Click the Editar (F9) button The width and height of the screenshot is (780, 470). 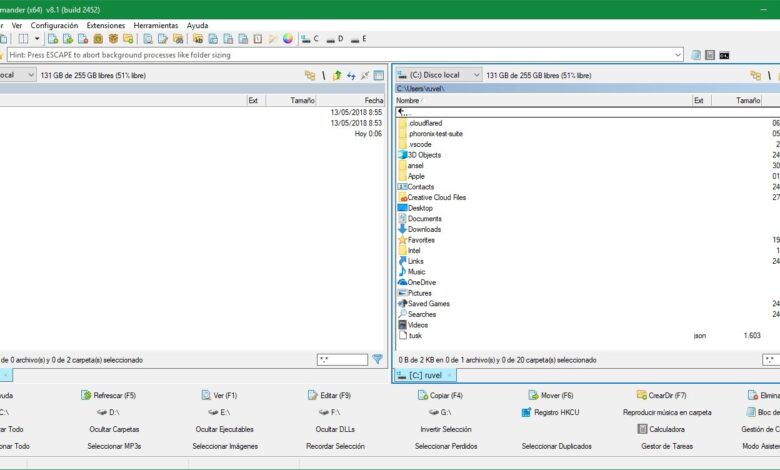click(329, 395)
